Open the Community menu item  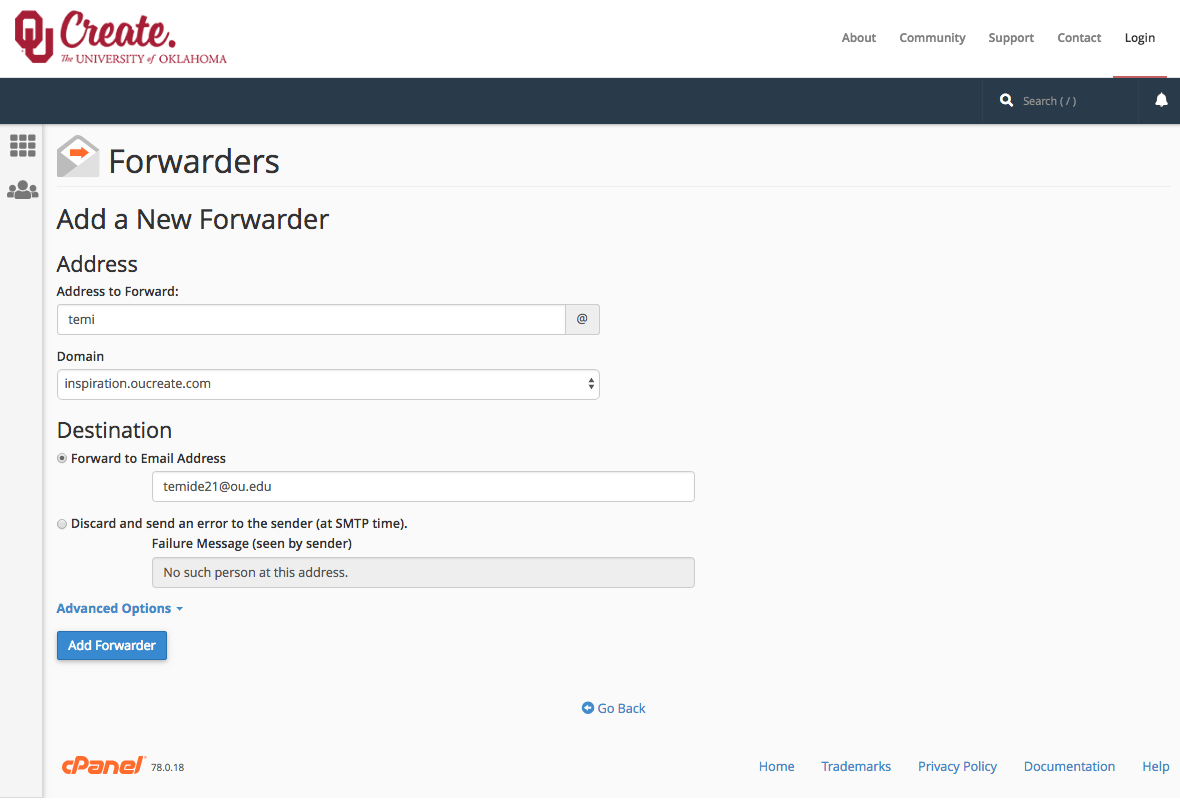click(x=931, y=38)
